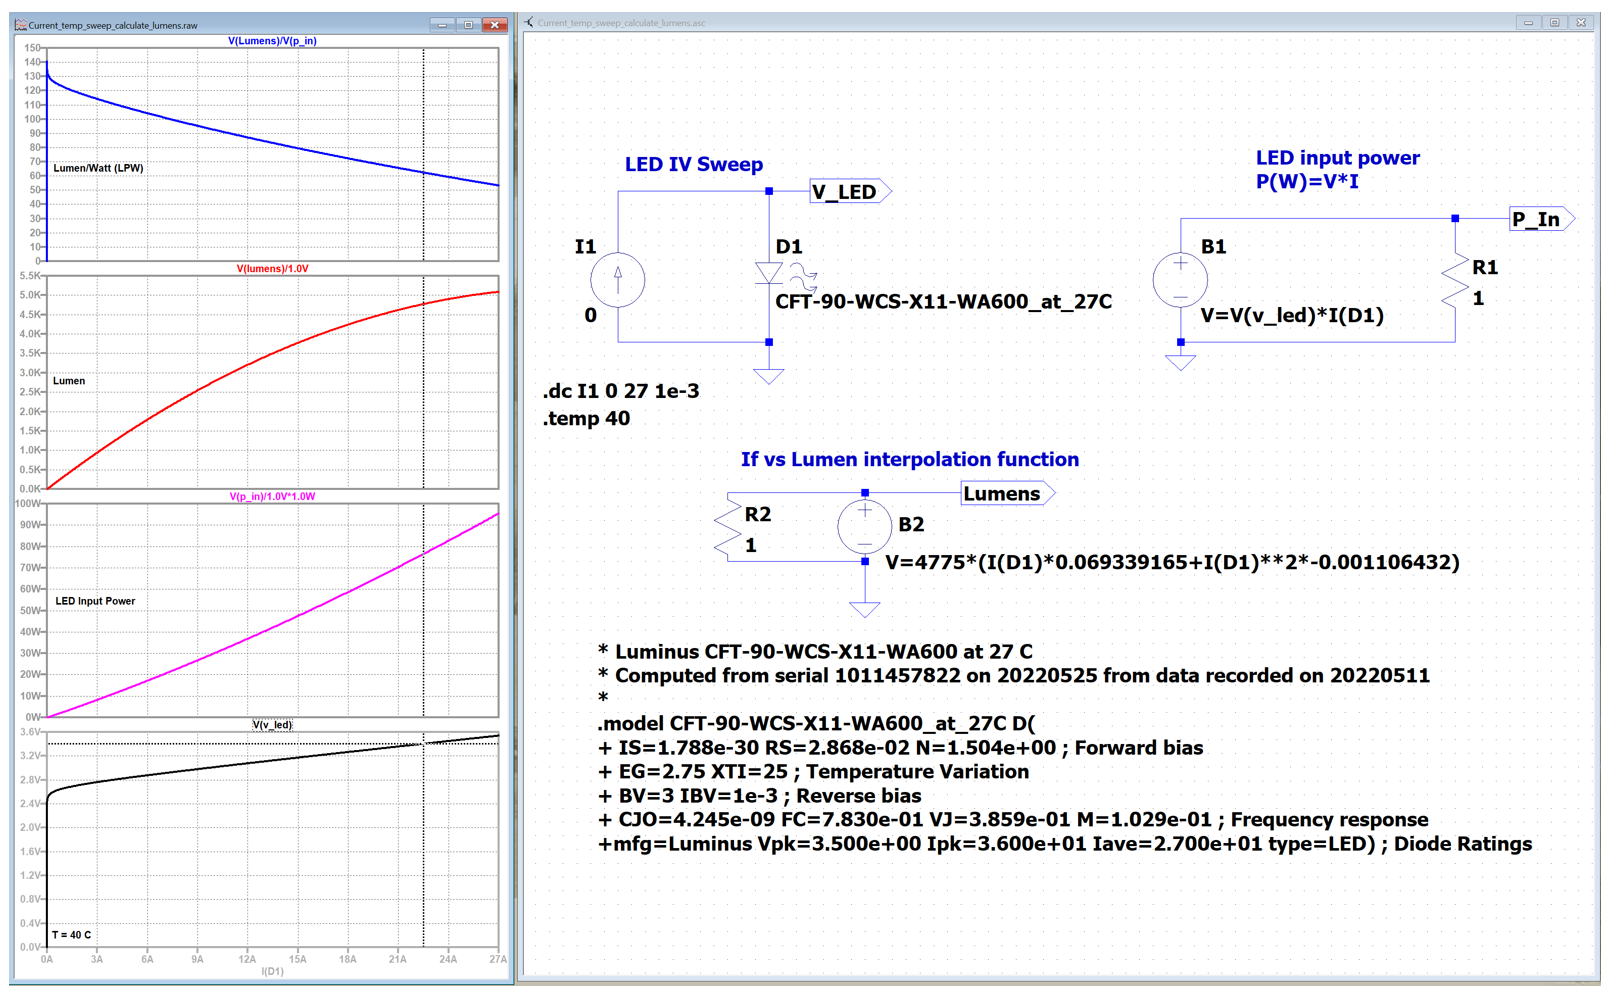
Task: Click the V(Lumens)/V(p_in) trace label
Action: [x=272, y=41]
